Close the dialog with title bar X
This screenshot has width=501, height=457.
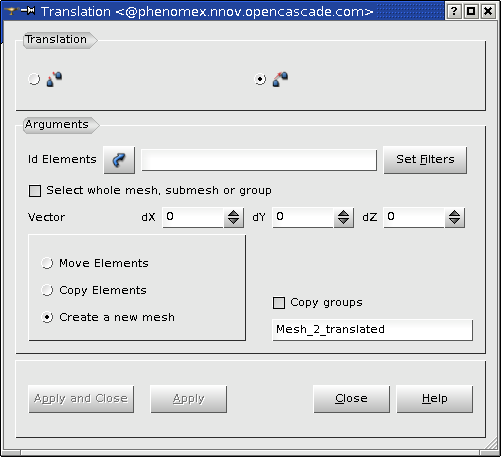(x=488, y=11)
